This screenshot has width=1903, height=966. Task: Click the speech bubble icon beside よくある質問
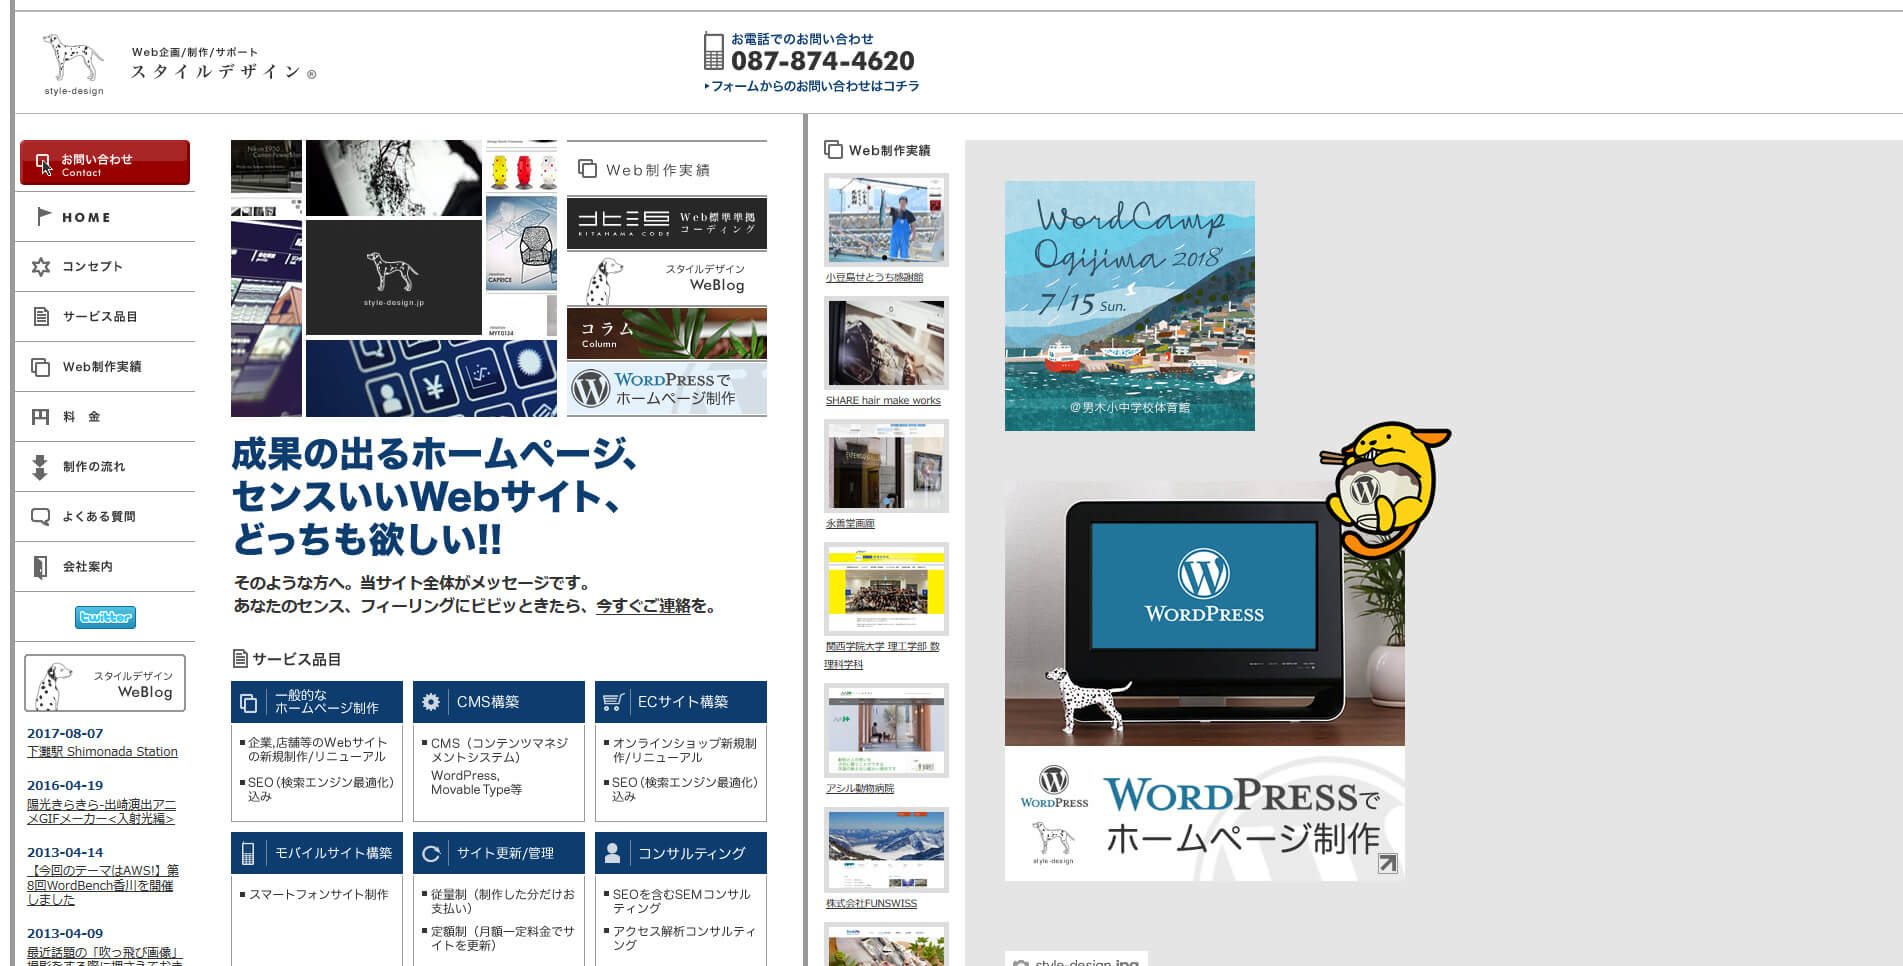pos(41,517)
